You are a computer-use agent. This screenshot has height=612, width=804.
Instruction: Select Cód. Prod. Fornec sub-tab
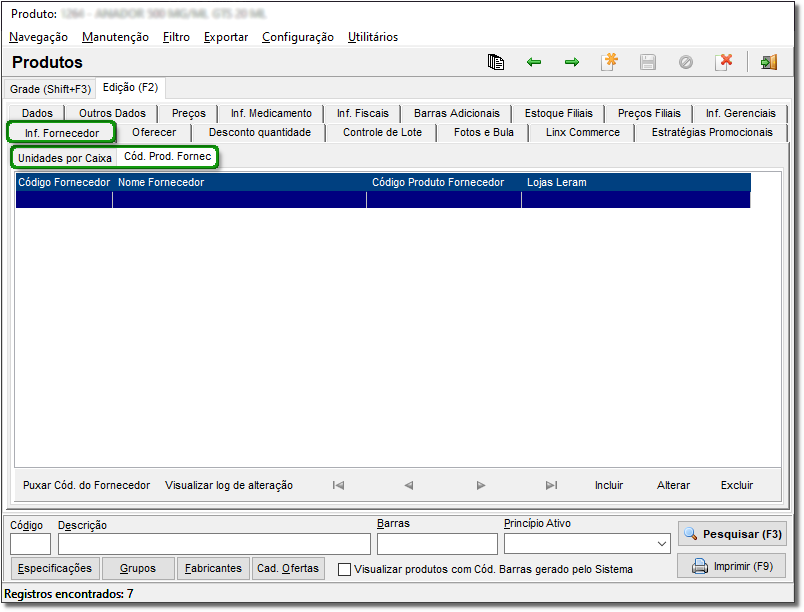[168, 156]
